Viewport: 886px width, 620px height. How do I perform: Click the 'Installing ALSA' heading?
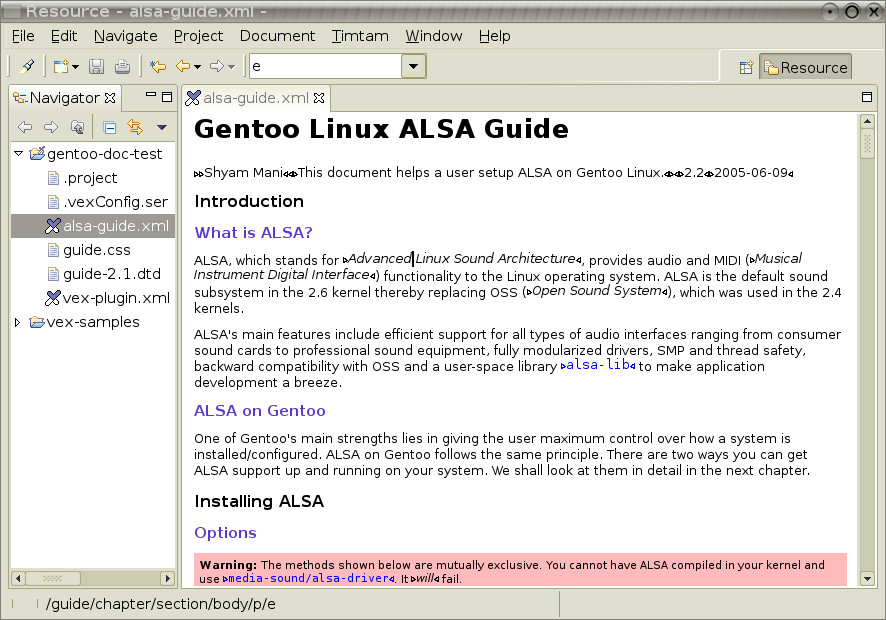[x=259, y=501]
